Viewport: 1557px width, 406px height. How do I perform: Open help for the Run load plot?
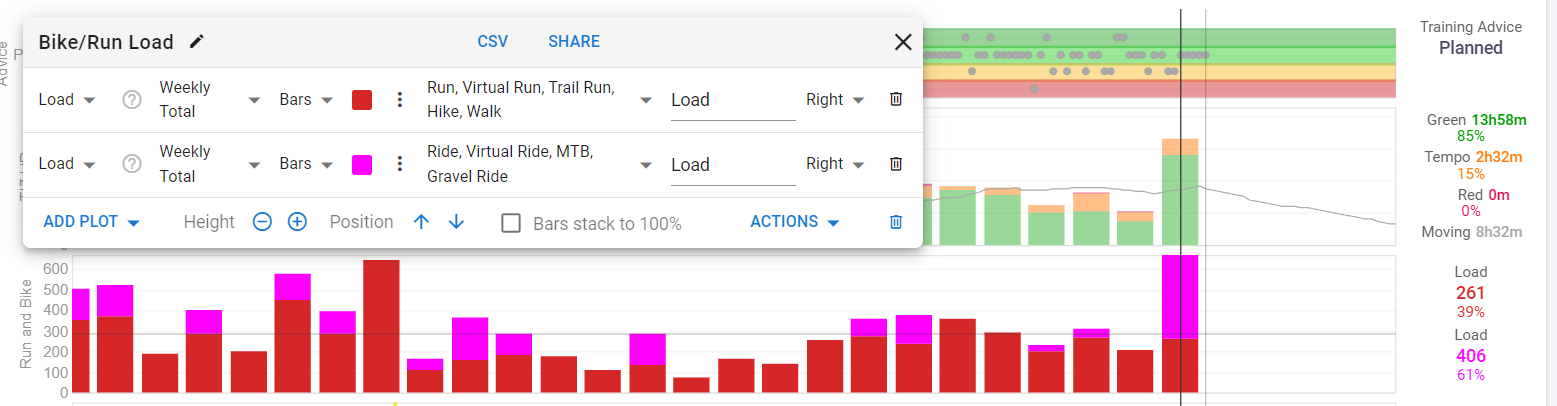click(x=131, y=100)
